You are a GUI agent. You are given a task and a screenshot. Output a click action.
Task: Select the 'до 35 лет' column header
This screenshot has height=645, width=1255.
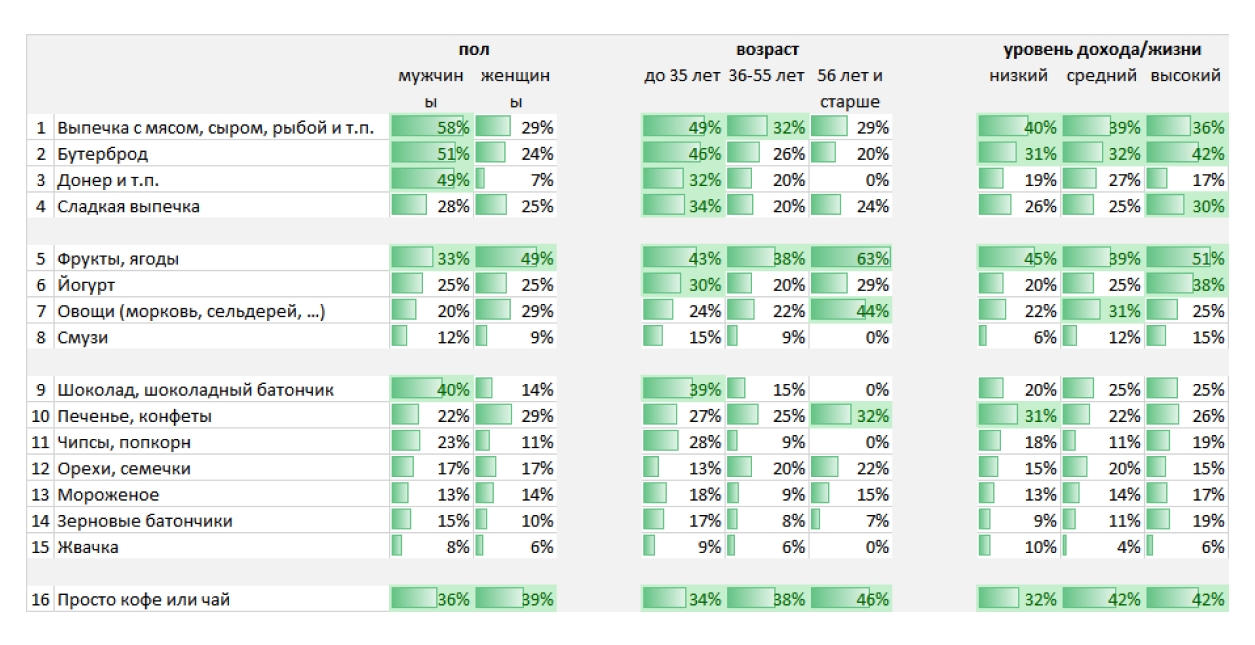[682, 76]
